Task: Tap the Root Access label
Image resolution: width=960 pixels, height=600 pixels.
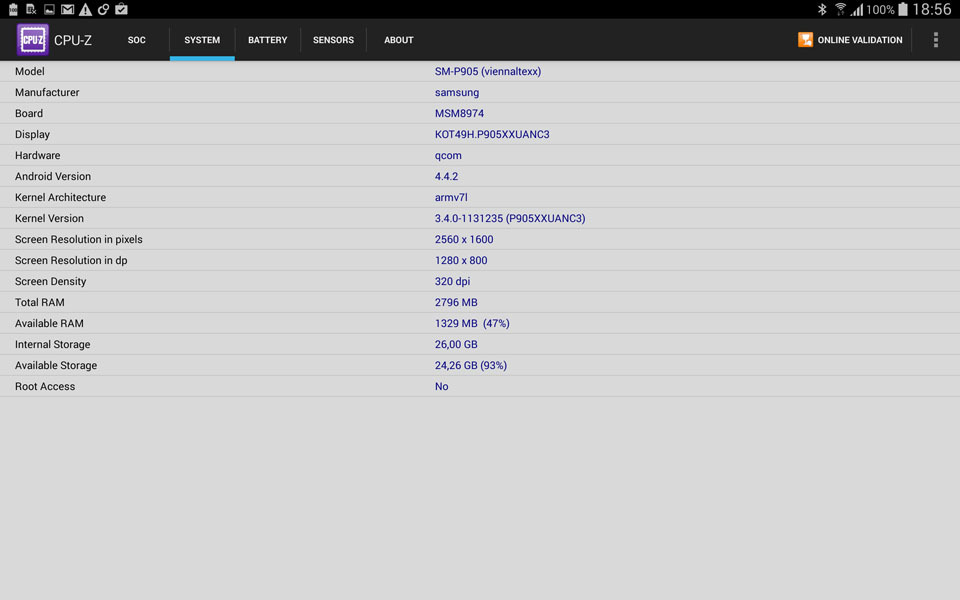Action: (45, 386)
